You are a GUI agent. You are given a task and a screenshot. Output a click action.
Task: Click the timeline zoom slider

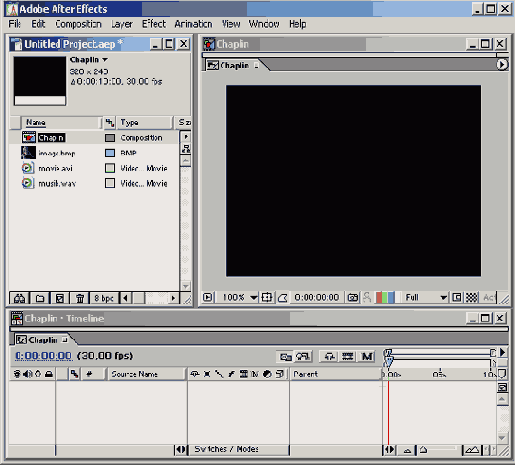click(x=439, y=450)
